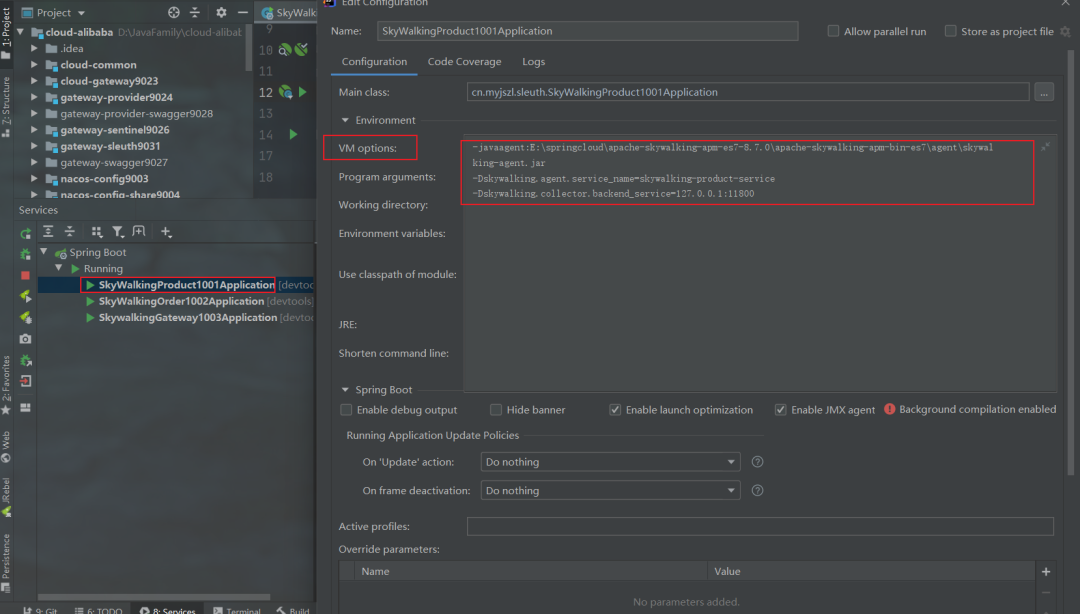Select SkyWalkingOrder1002Application in Services

point(181,301)
